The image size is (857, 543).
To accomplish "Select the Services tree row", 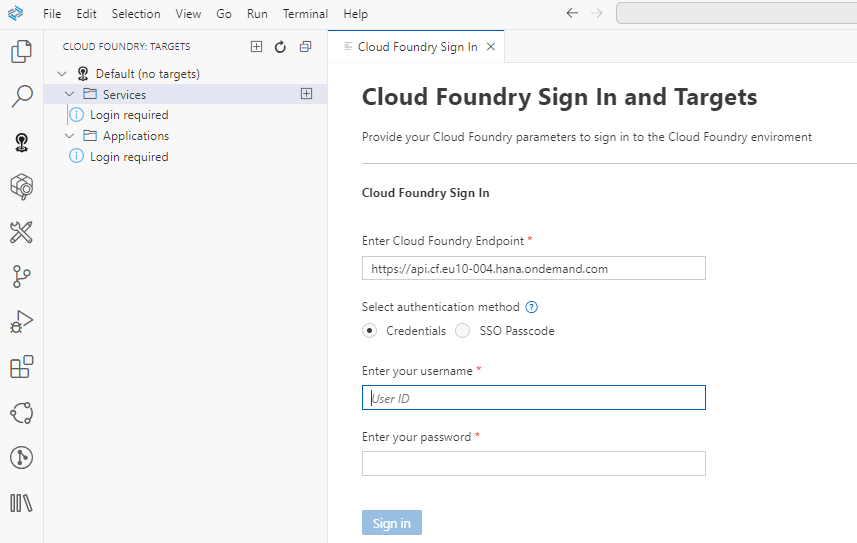I will coord(186,94).
